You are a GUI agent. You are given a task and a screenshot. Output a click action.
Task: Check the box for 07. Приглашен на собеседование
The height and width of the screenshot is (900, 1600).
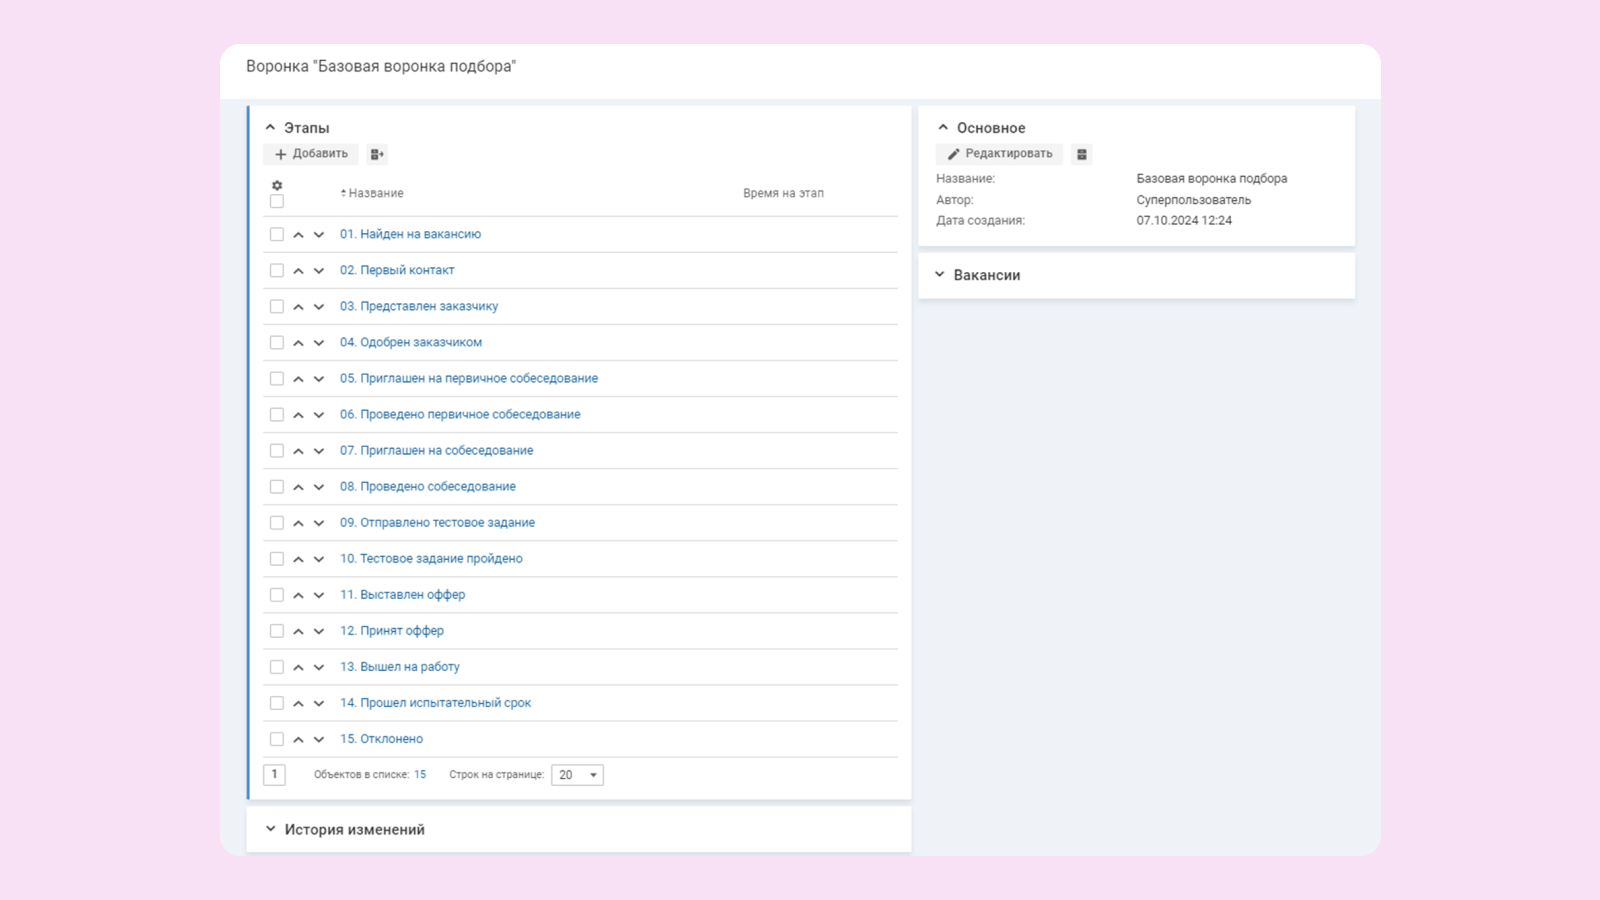tap(277, 450)
